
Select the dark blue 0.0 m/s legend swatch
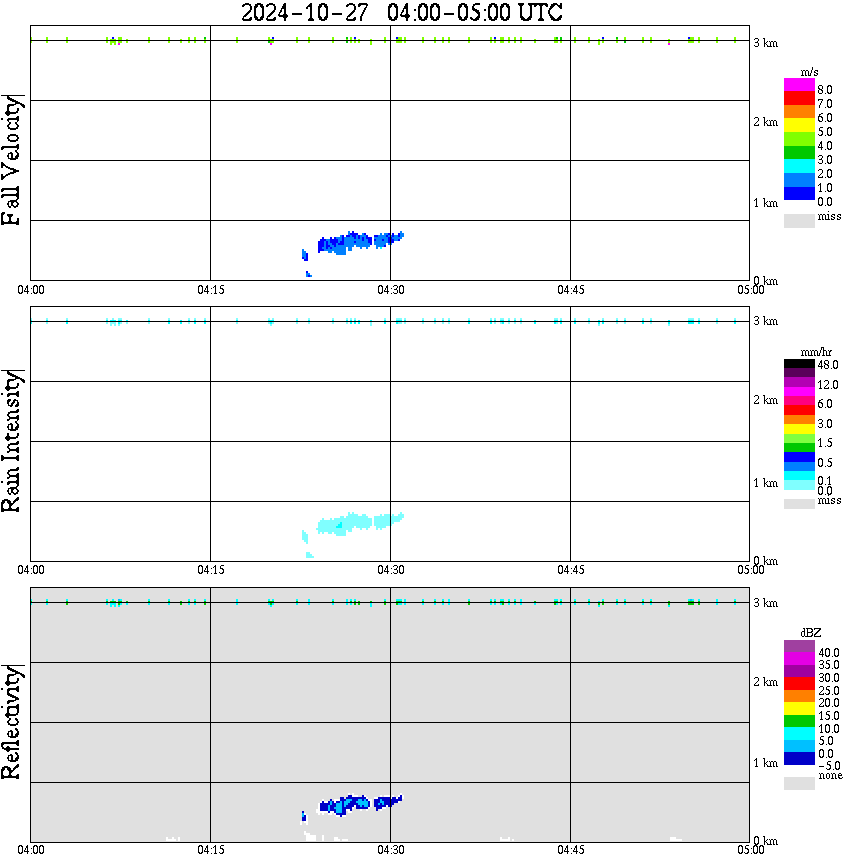click(799, 193)
